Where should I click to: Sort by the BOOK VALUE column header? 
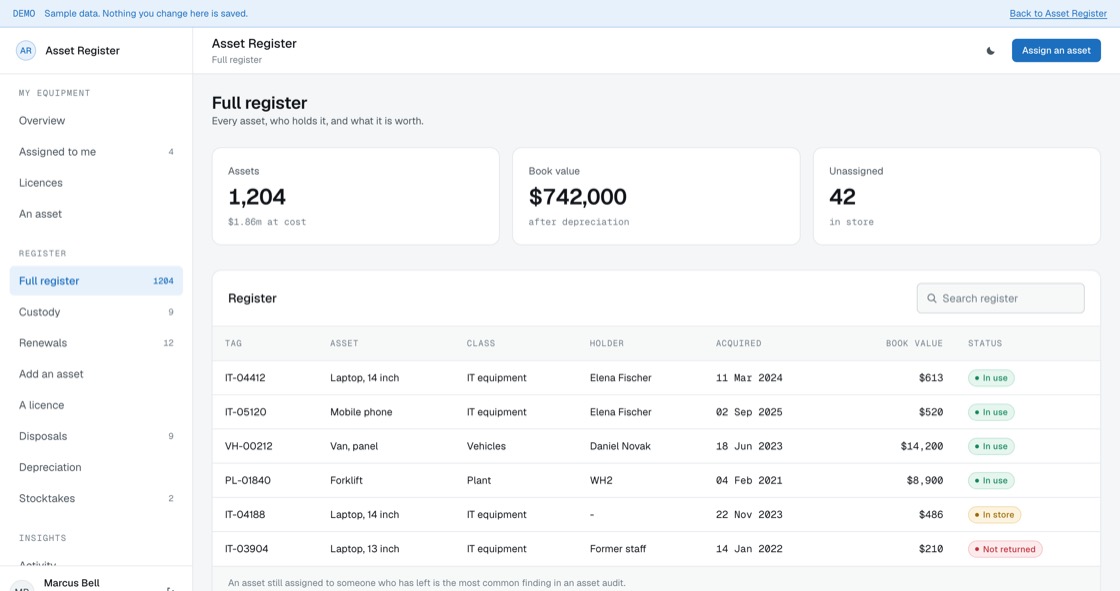(914, 344)
